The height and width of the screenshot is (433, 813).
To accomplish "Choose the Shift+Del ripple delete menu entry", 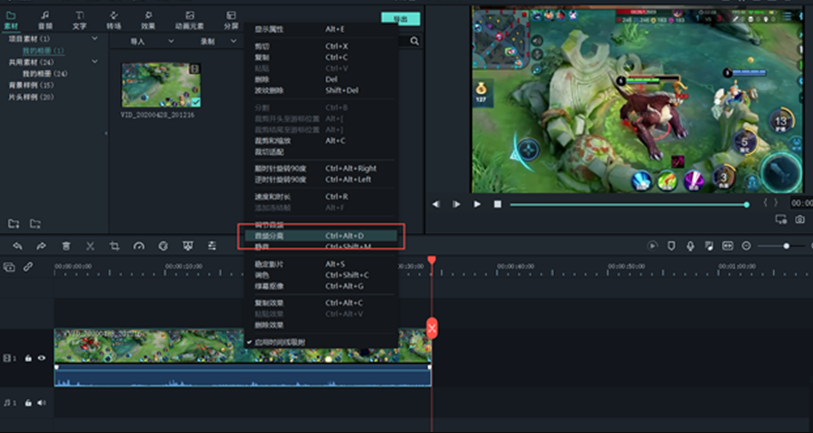I will (321, 90).
